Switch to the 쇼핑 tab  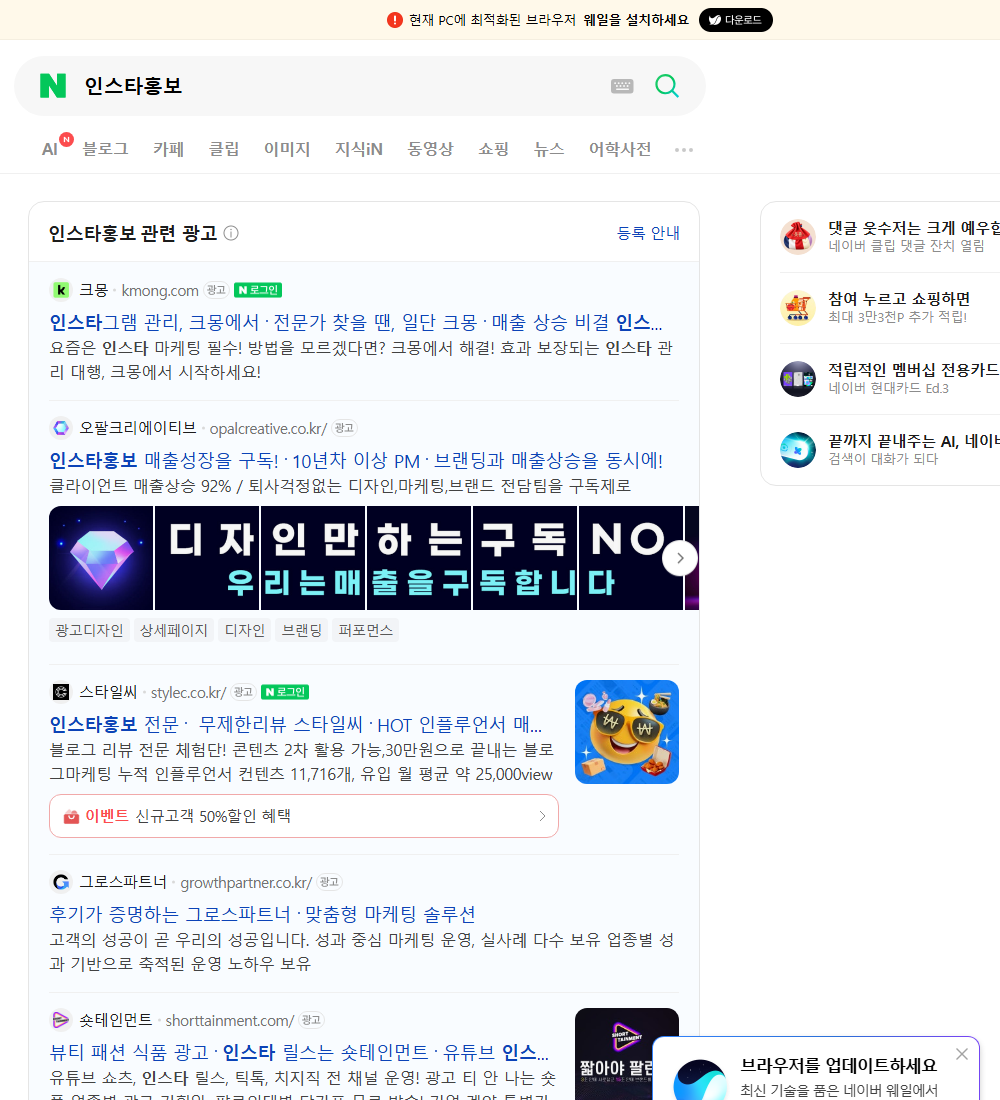(x=493, y=149)
